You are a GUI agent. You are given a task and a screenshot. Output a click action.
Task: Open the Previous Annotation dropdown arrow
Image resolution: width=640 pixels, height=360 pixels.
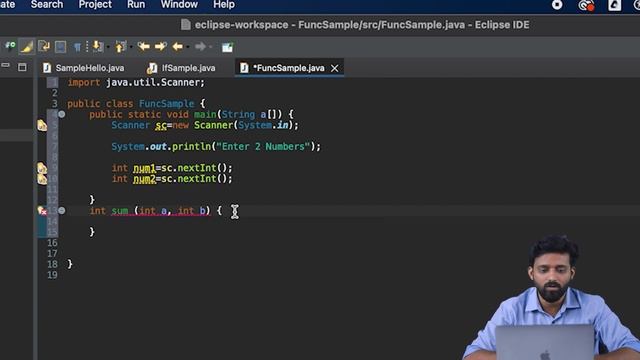coord(131,47)
